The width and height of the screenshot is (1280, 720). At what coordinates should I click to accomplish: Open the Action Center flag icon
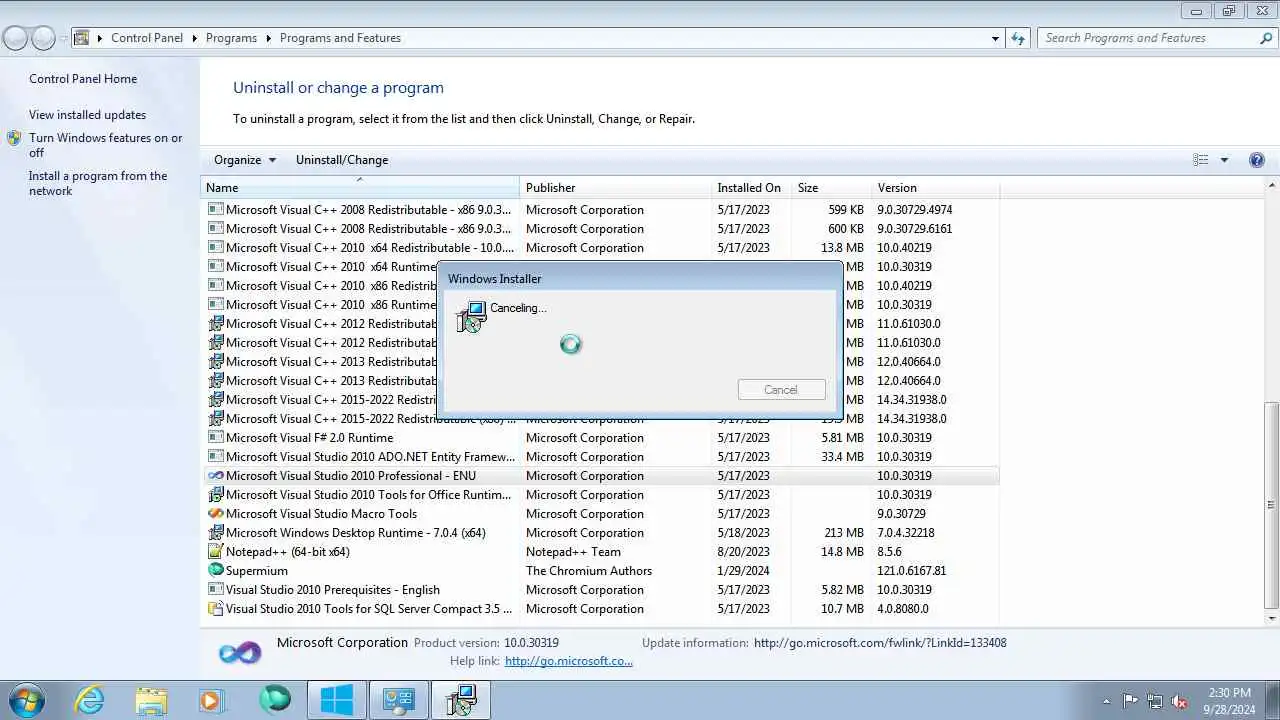(x=1130, y=701)
